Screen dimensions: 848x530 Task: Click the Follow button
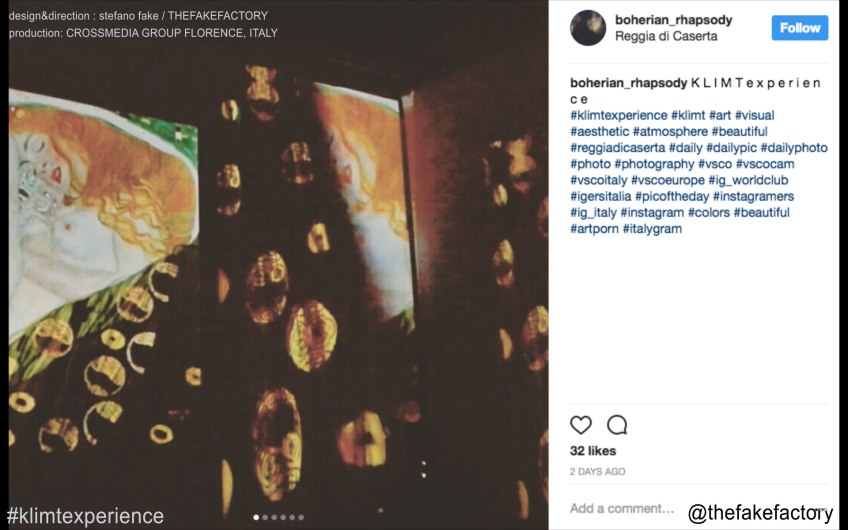point(800,28)
